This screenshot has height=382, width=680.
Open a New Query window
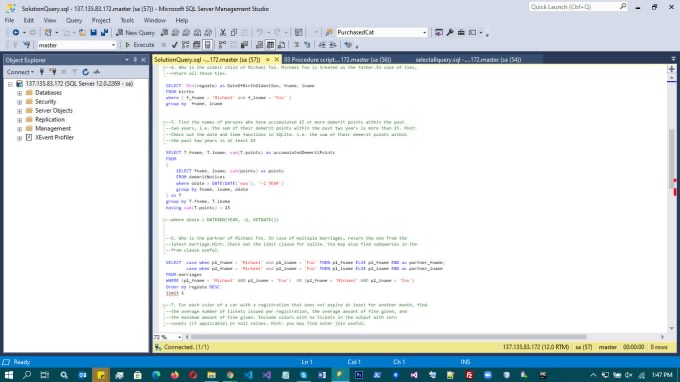point(135,33)
